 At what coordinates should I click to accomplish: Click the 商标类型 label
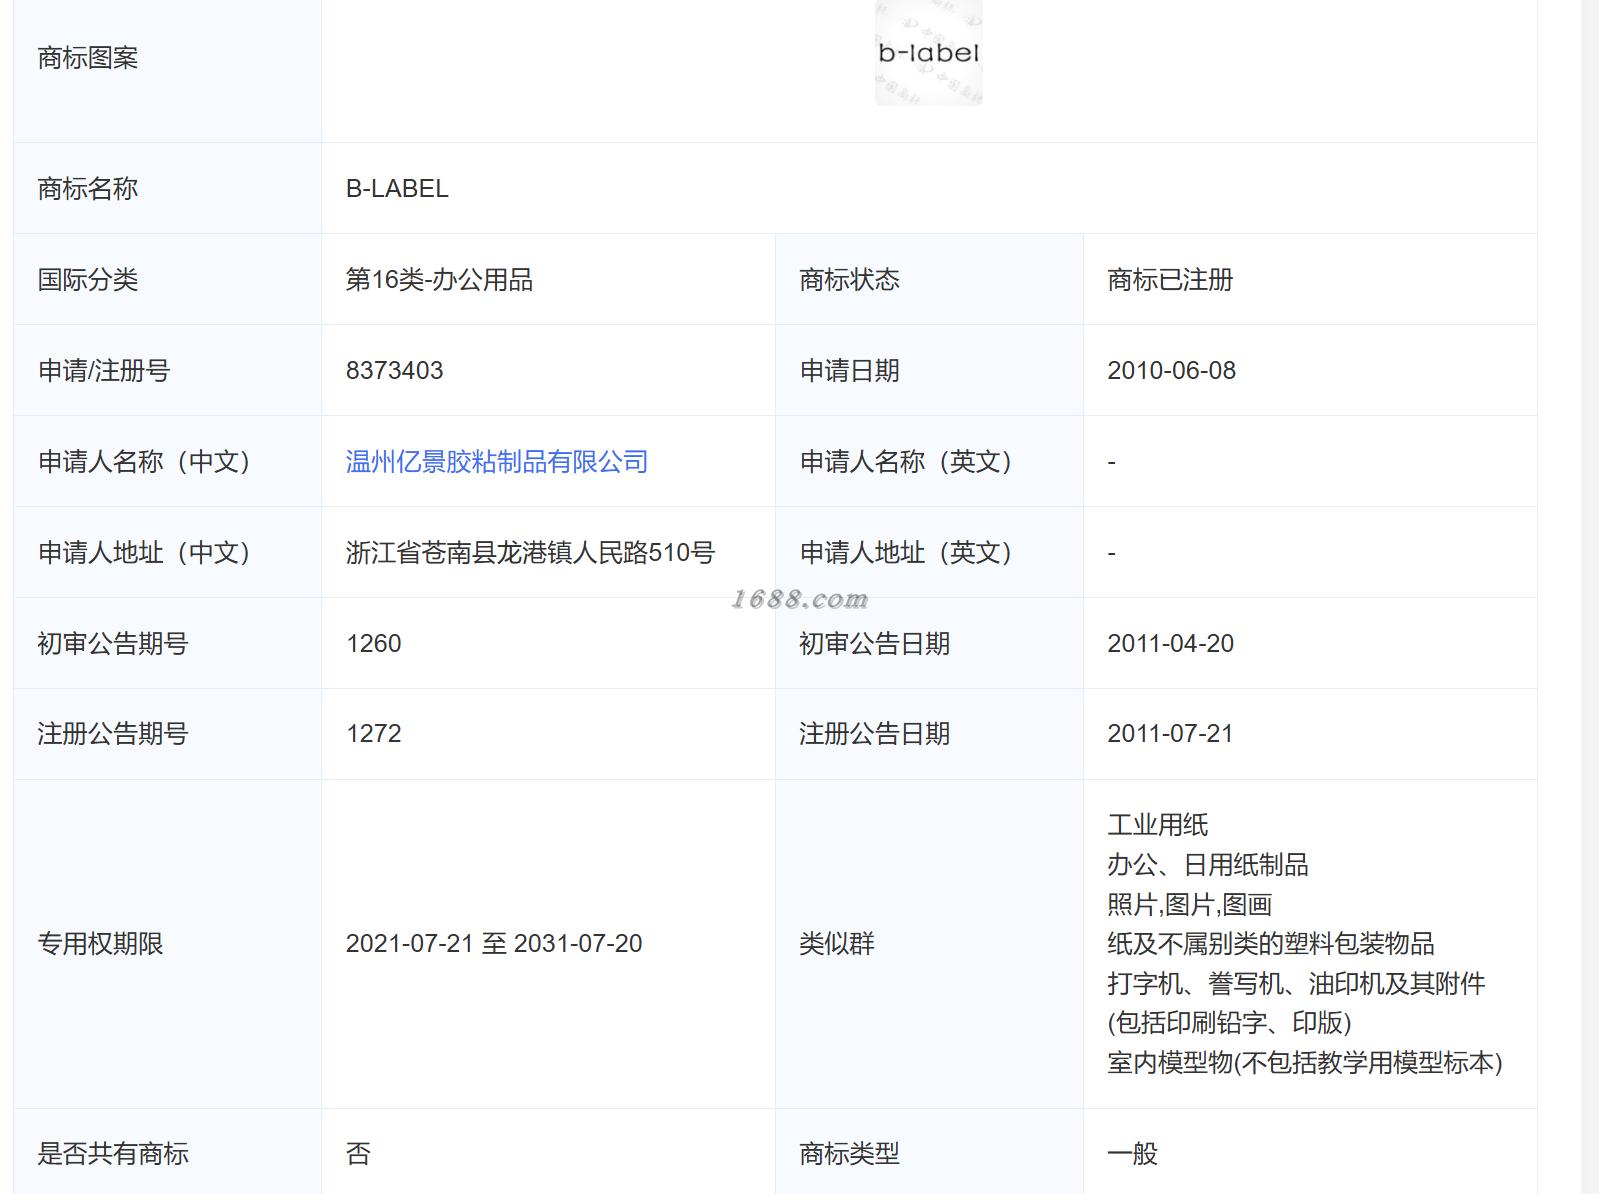[x=850, y=1154]
